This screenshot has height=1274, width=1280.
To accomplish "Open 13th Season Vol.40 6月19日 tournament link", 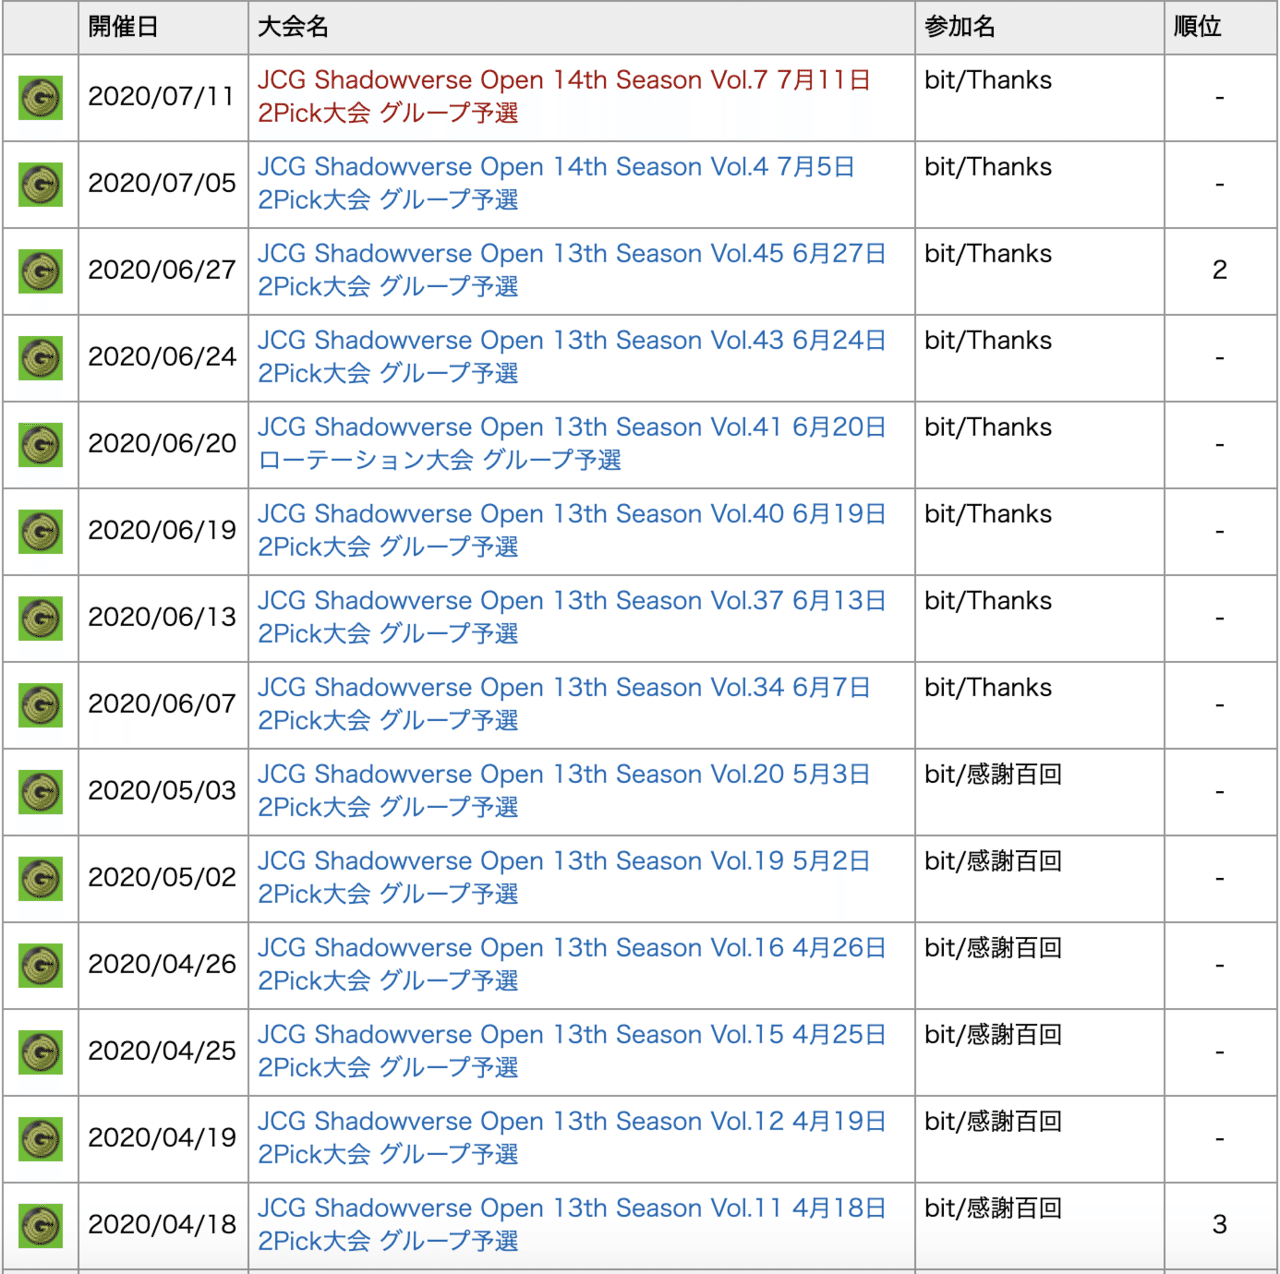I will 572,530.
